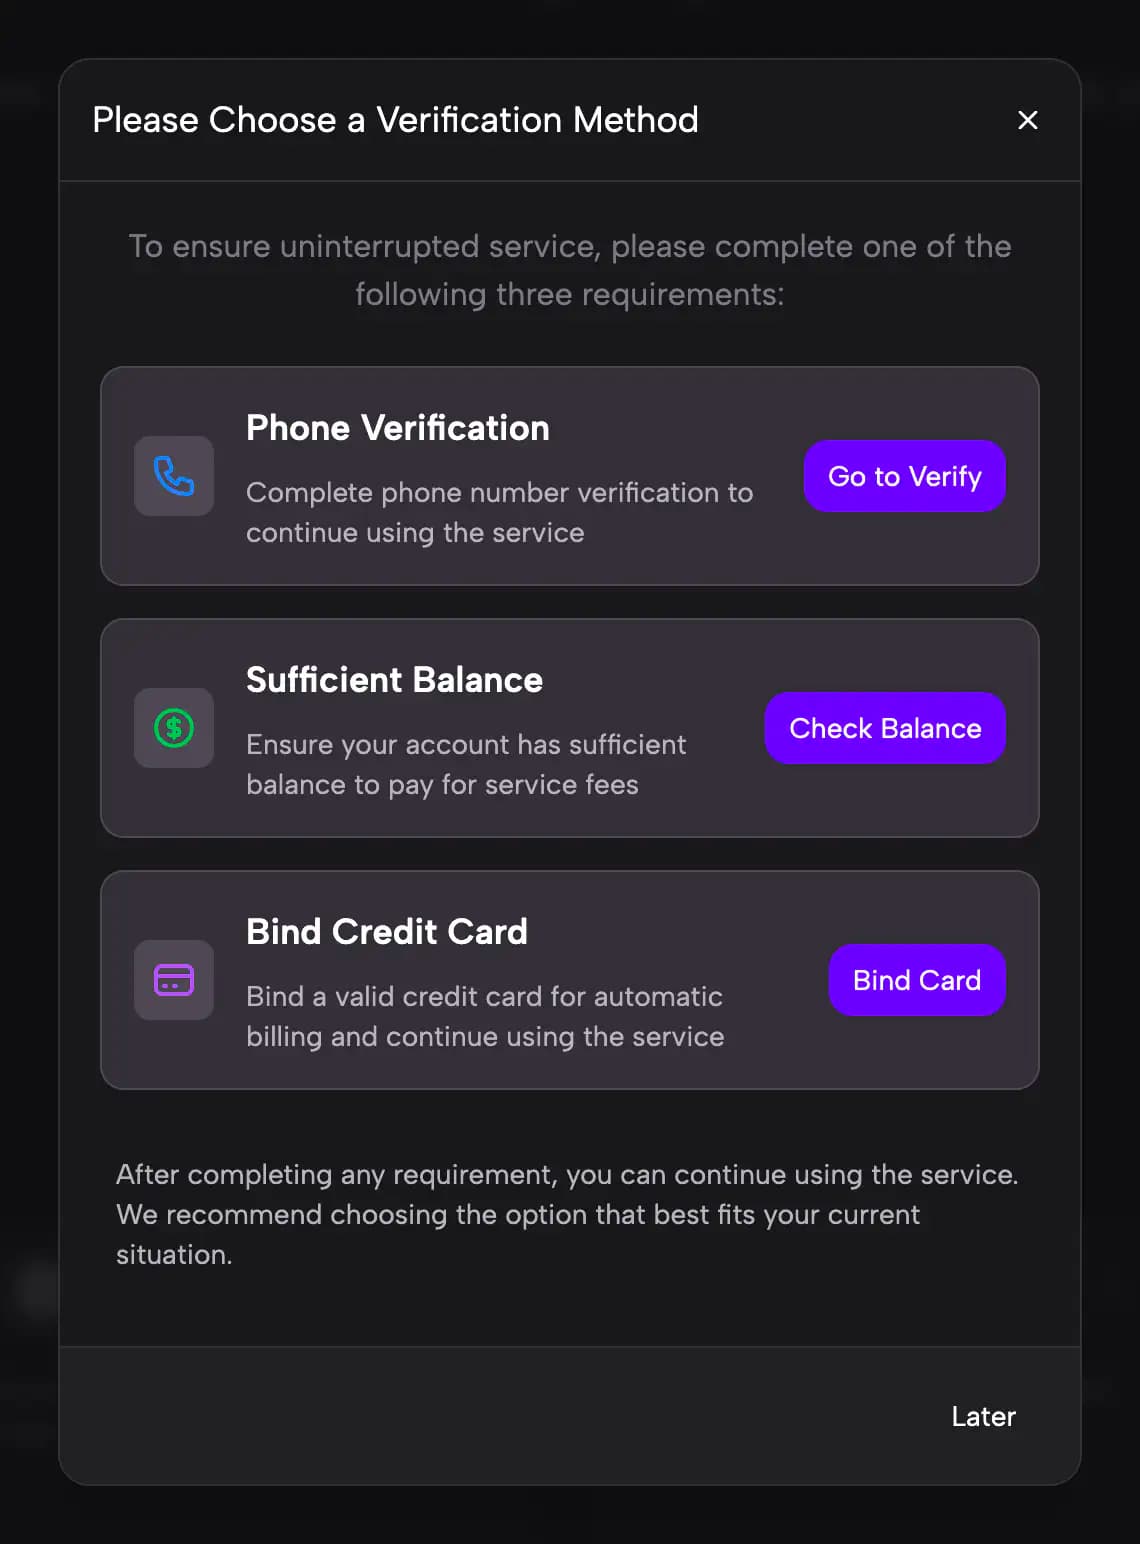1140x1544 pixels.
Task: Click the Phone Verification heading
Action: (398, 427)
